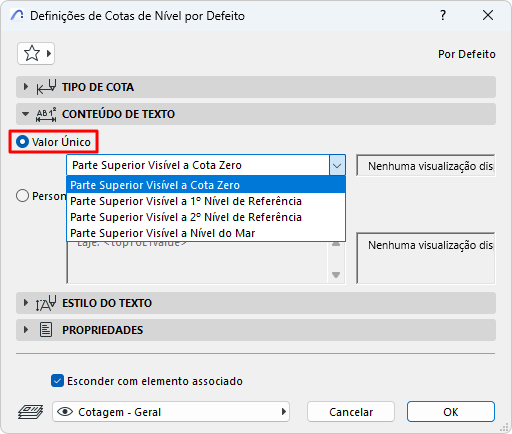Open the Cotagem - Geral layer dropdown
The width and height of the screenshot is (512, 434).
[x=171, y=412]
